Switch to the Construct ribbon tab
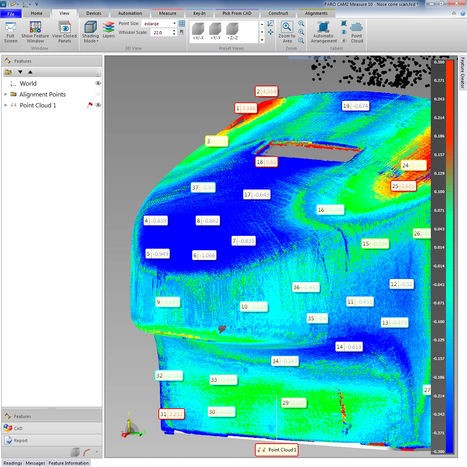 pos(278,13)
